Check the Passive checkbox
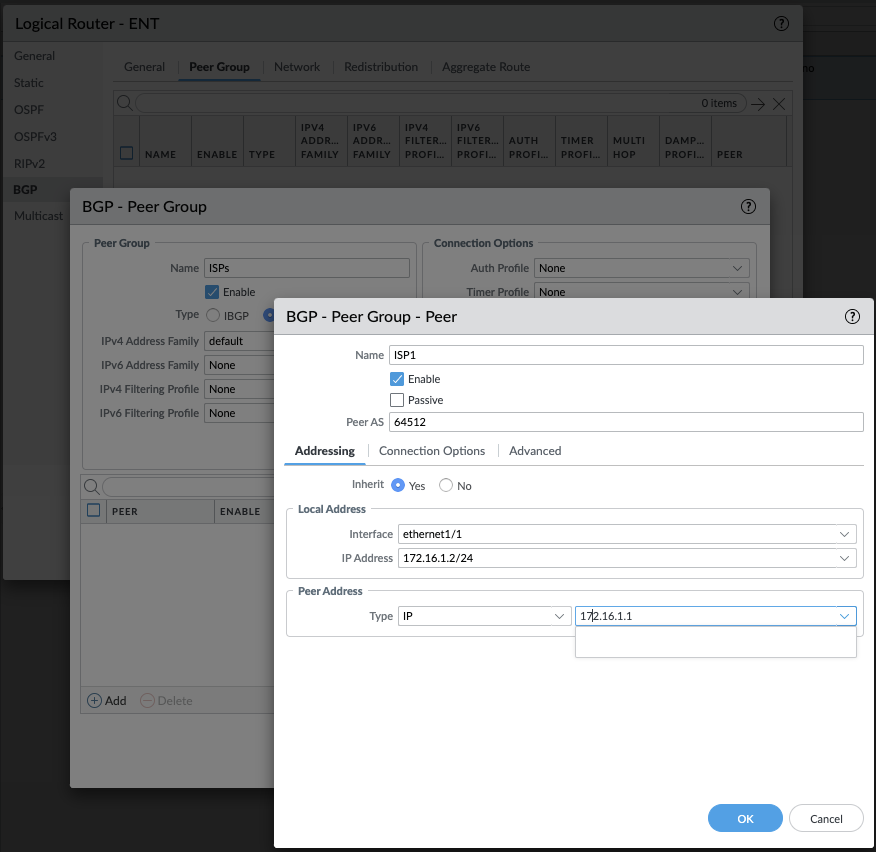 tap(397, 400)
